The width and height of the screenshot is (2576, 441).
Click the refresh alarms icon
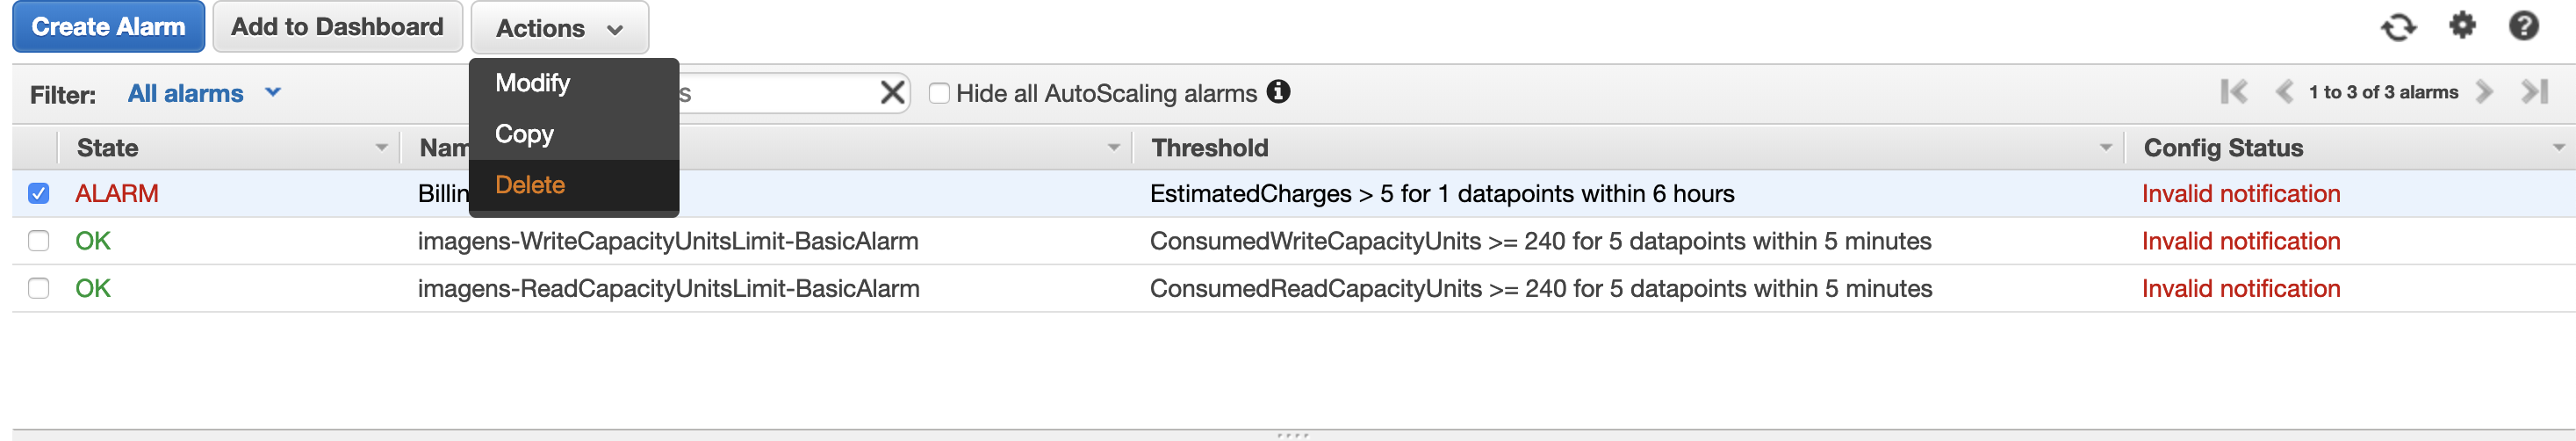coord(2397,27)
